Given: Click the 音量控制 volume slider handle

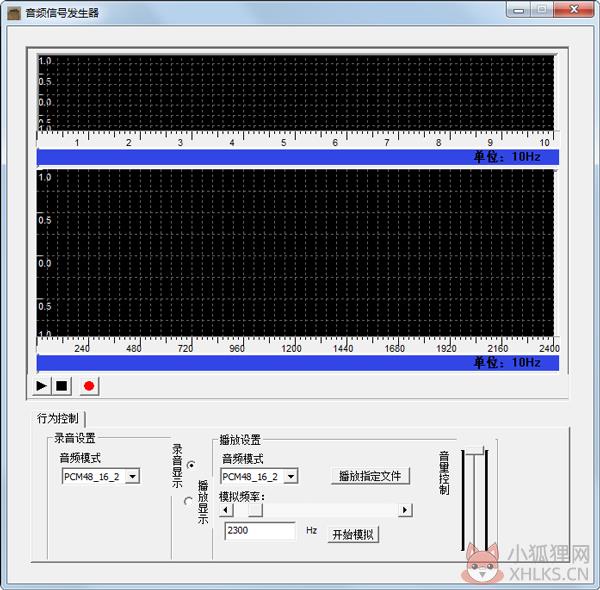Looking at the screenshot, I should [x=474, y=450].
